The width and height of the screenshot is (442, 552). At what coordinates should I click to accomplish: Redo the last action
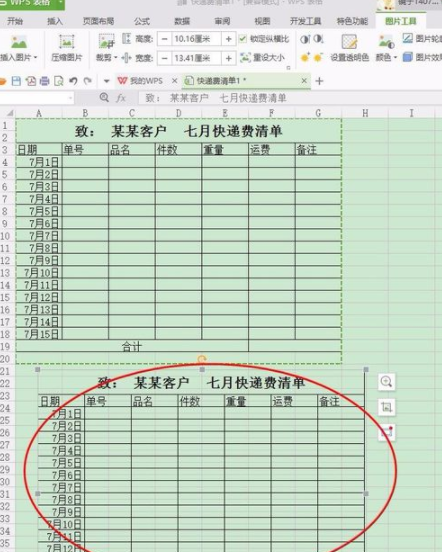coord(87,81)
